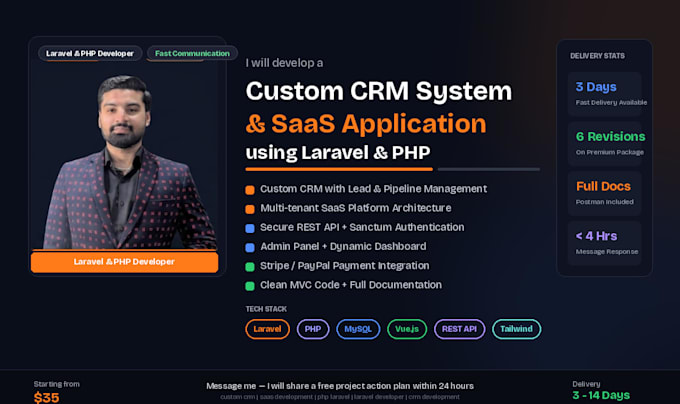Click the blue bullet beside Admin Panel line

[x=250, y=248]
